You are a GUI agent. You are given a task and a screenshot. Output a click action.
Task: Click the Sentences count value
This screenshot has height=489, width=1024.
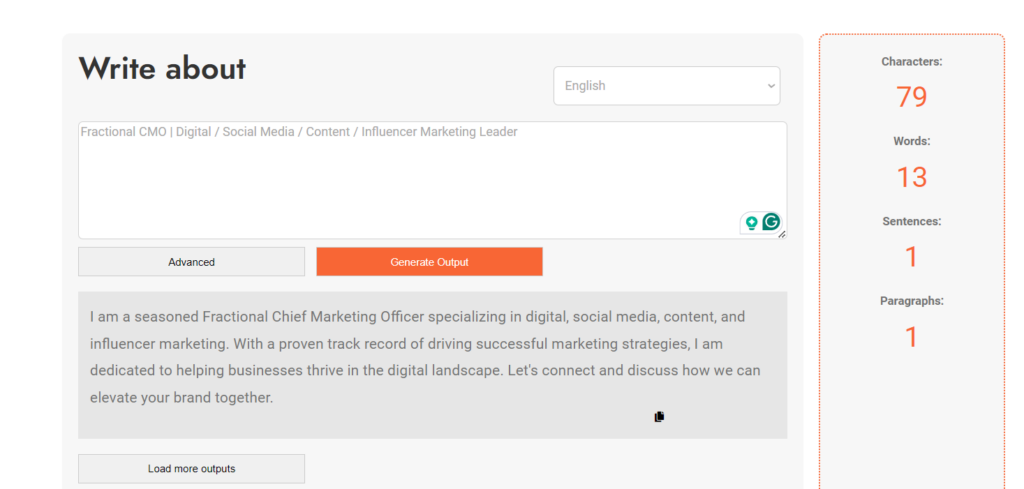pos(911,257)
